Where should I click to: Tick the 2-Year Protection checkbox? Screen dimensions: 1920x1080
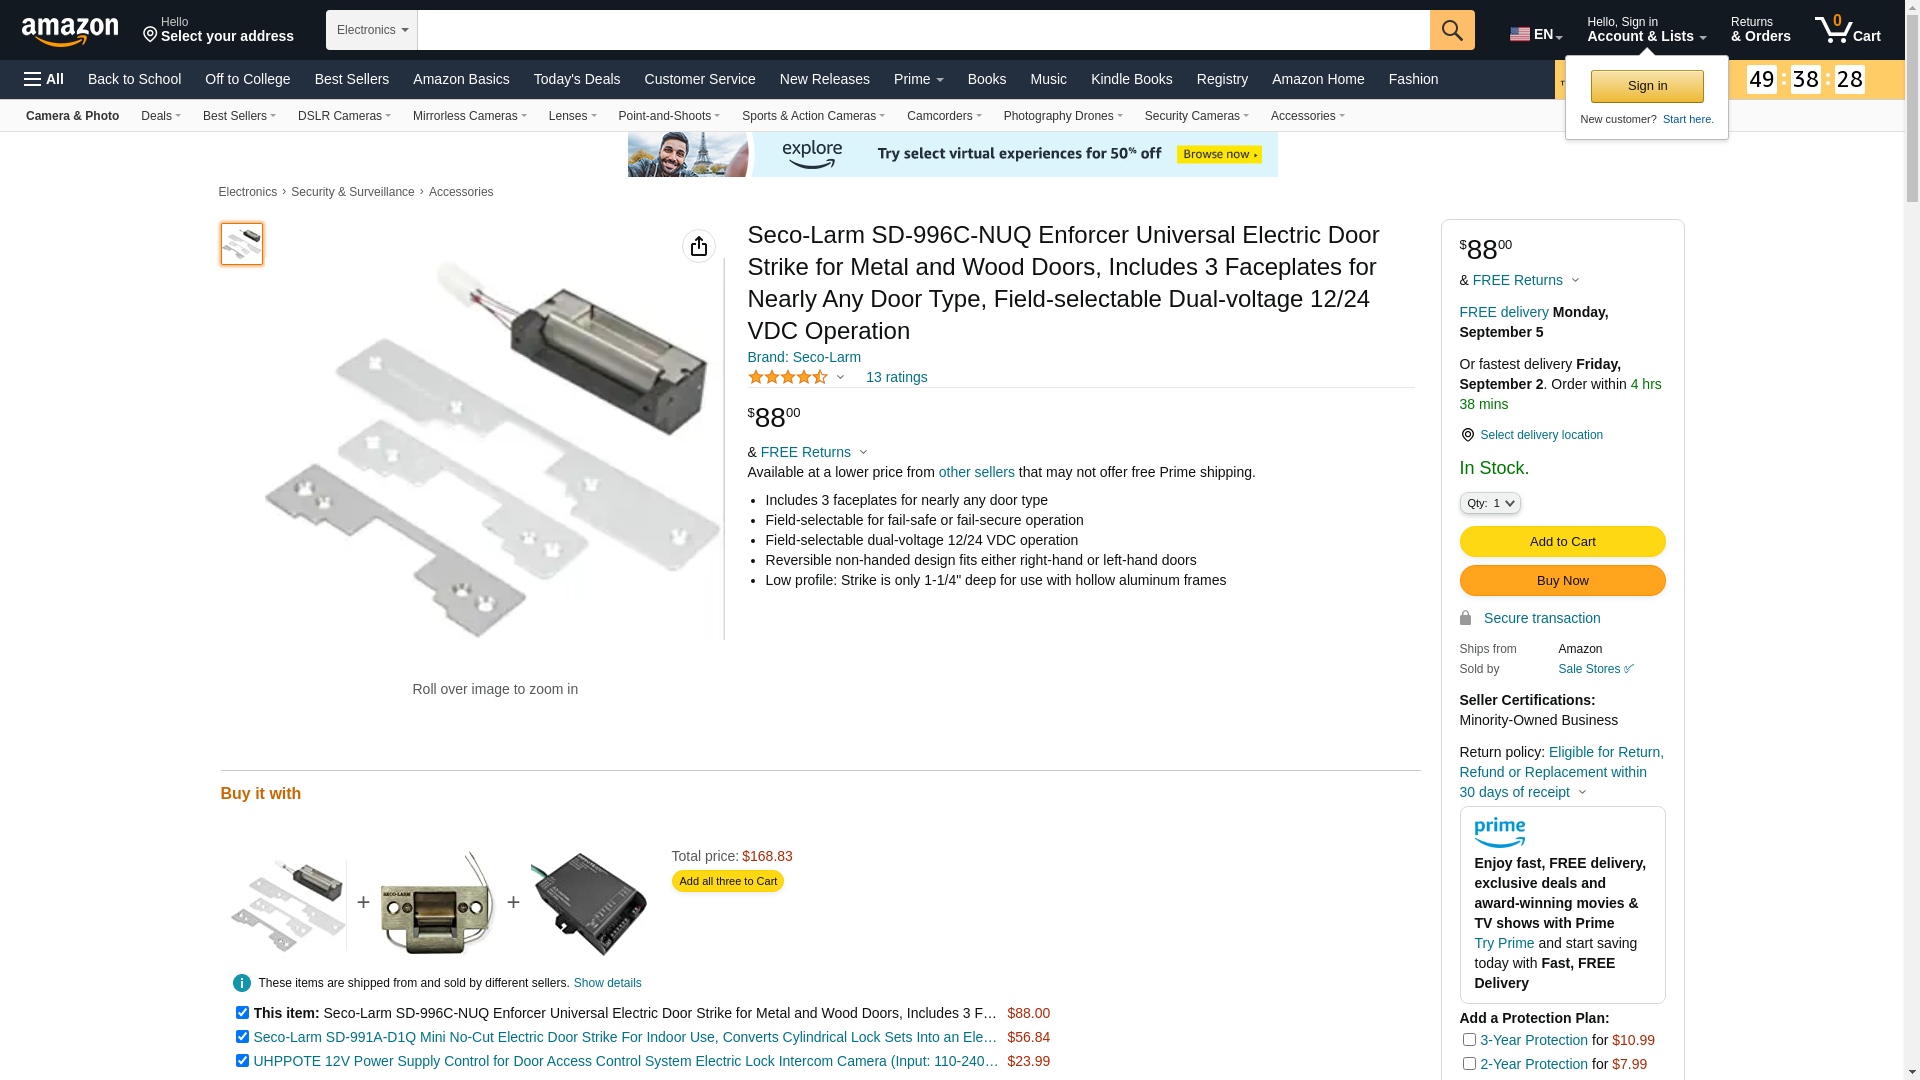(1469, 1064)
